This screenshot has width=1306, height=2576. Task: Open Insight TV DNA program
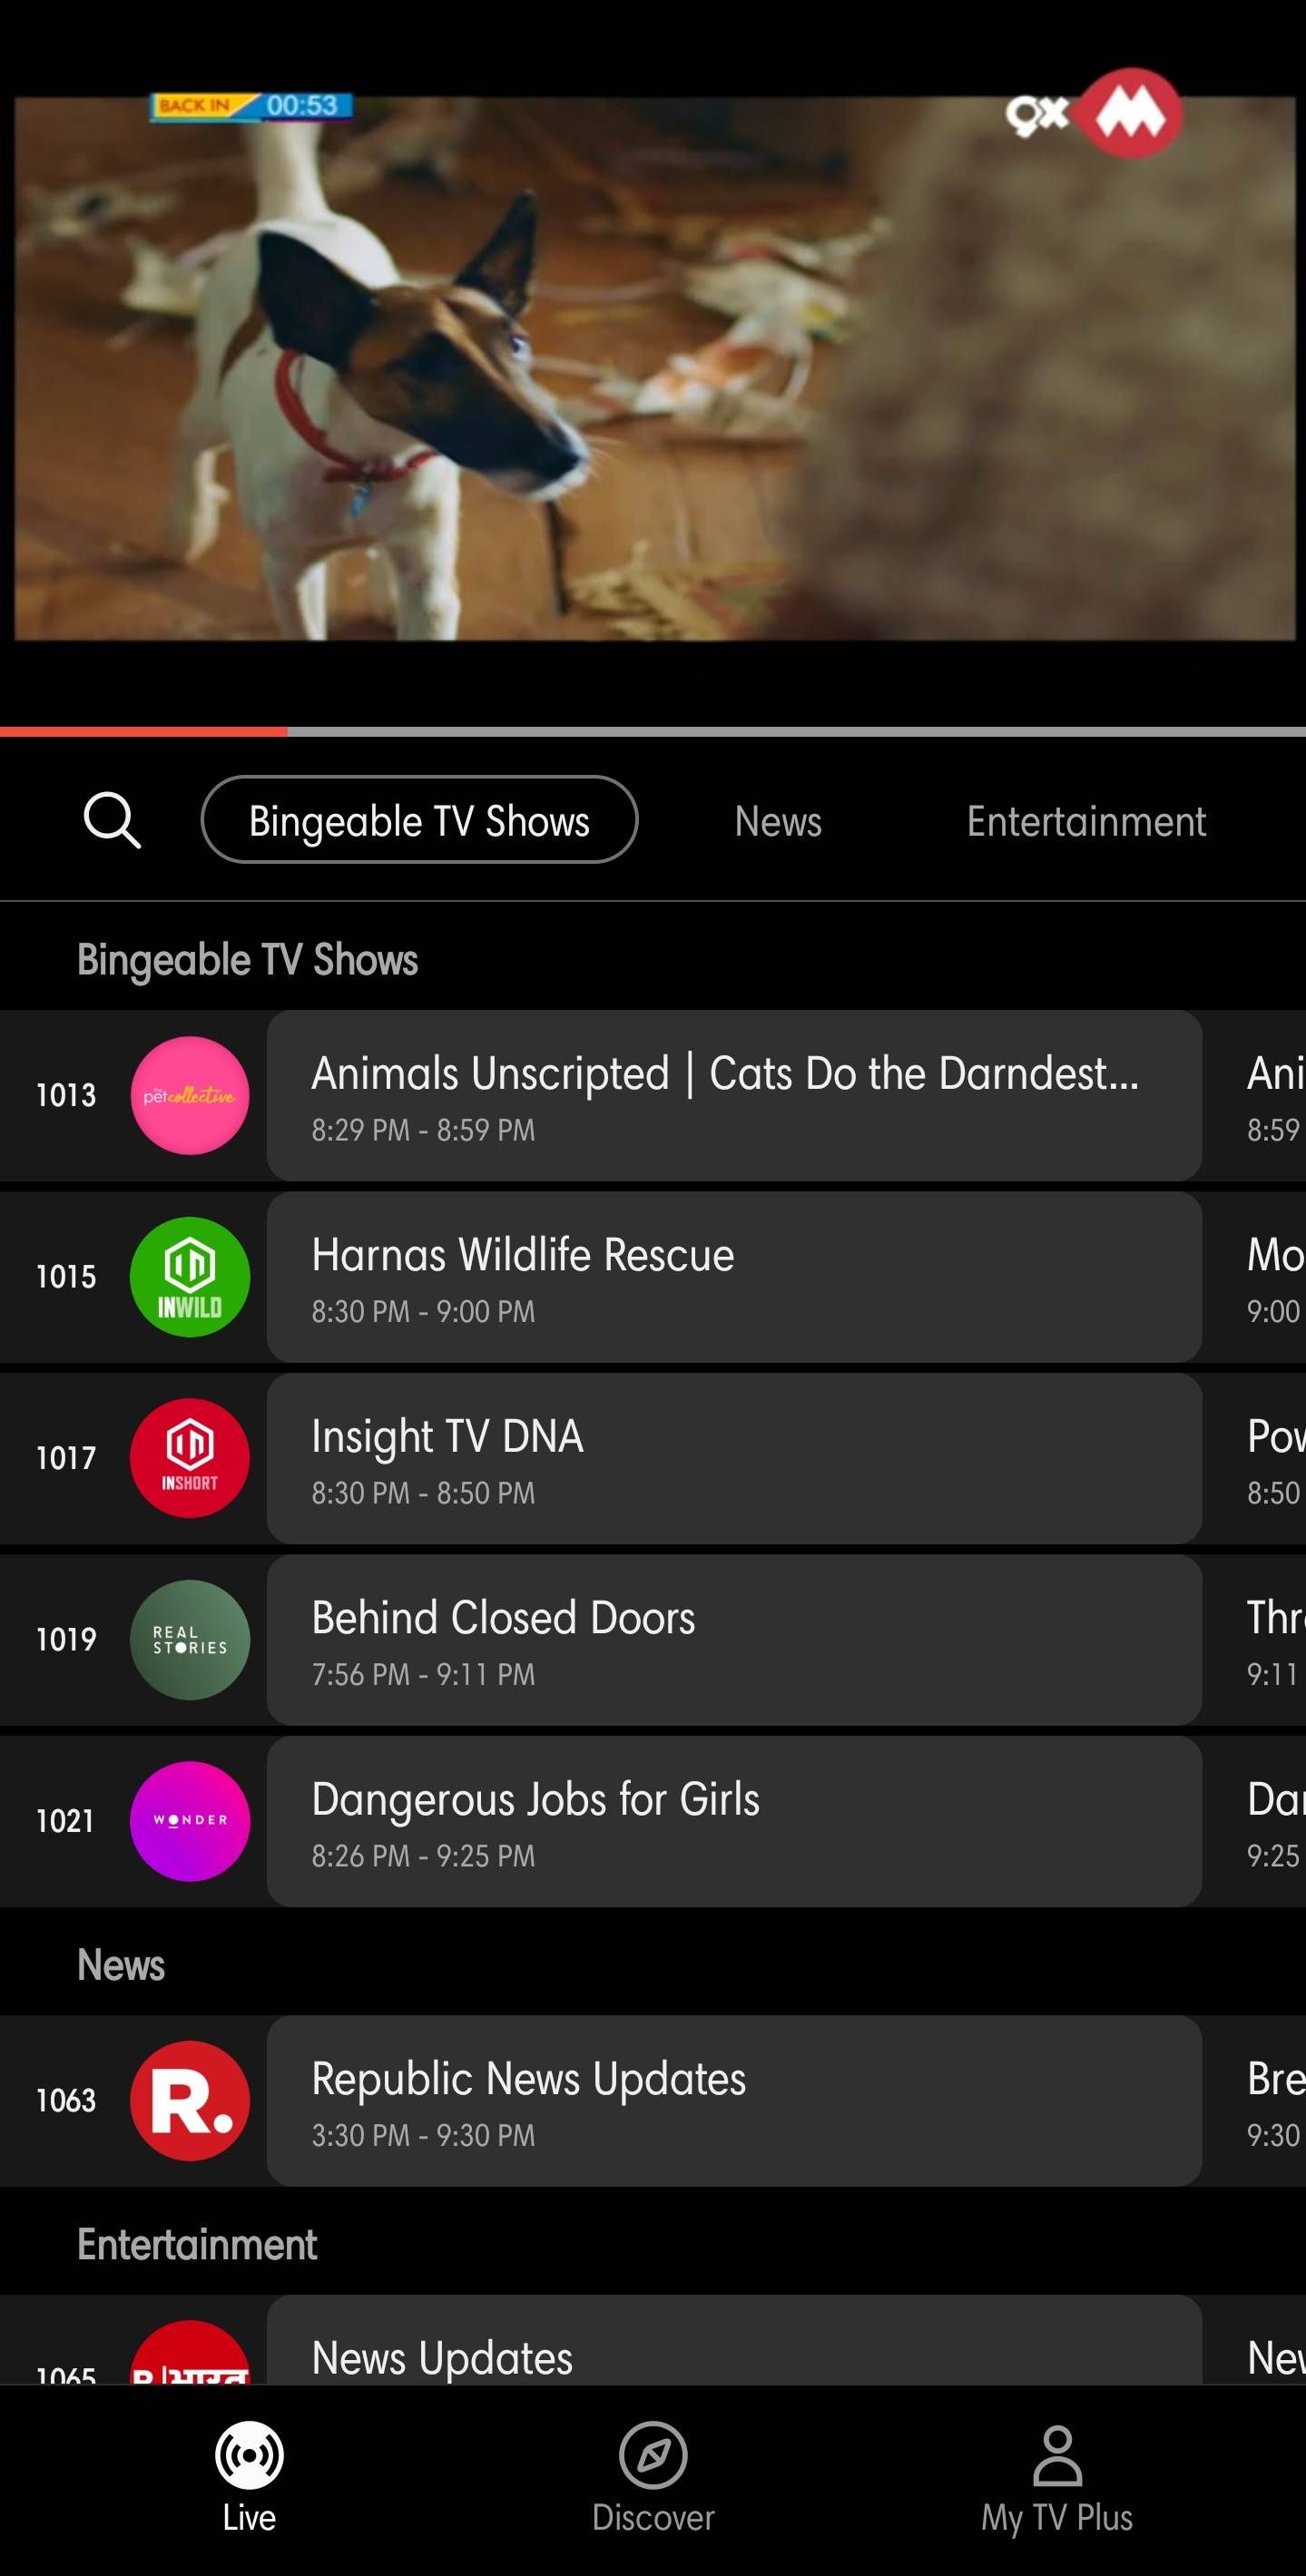733,1457
